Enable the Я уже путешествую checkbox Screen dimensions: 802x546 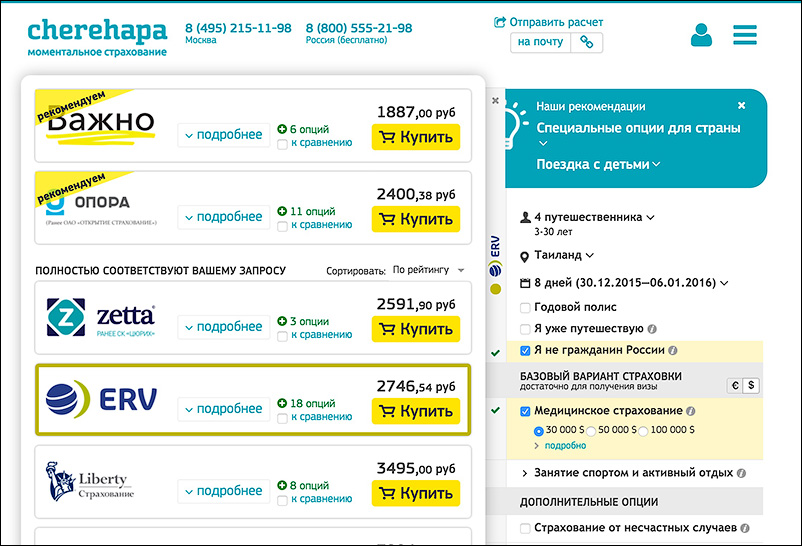tap(525, 329)
